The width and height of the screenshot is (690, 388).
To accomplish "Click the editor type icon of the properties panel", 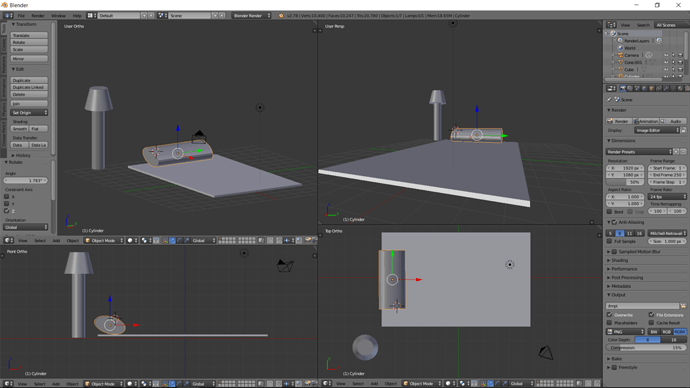I will 611,88.
